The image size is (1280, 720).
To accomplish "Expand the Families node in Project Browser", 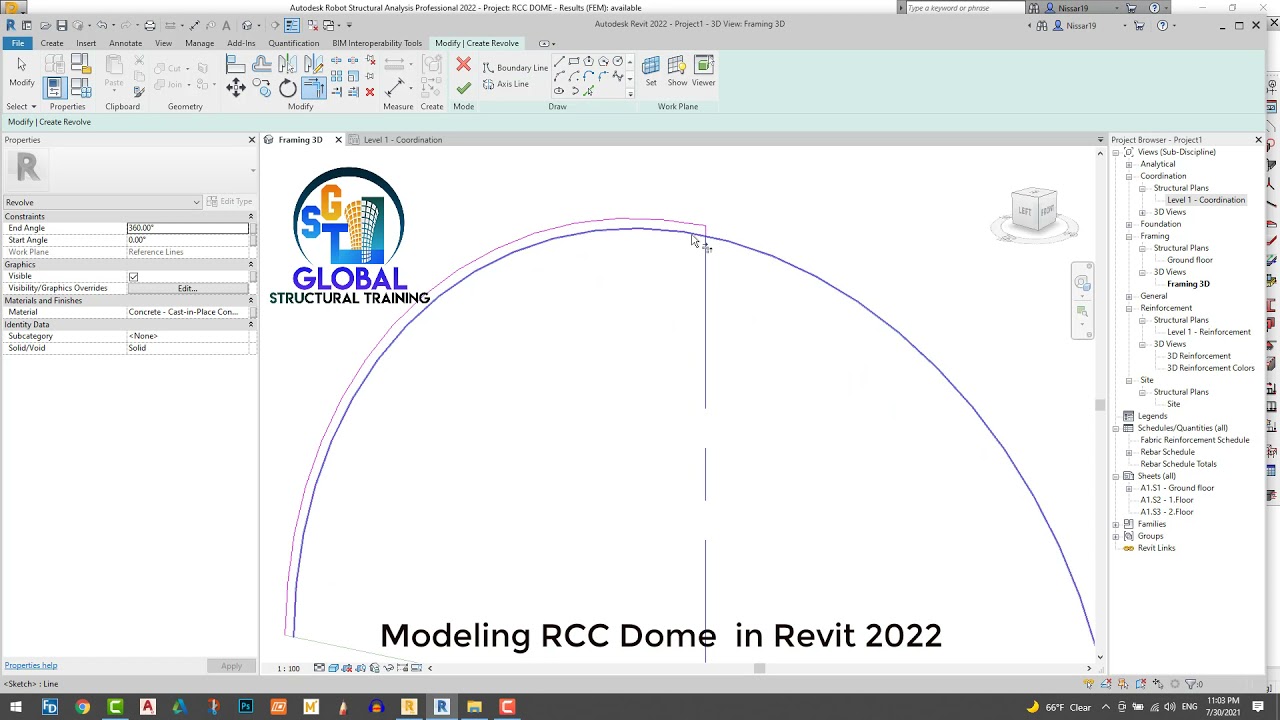I will pos(1116,524).
